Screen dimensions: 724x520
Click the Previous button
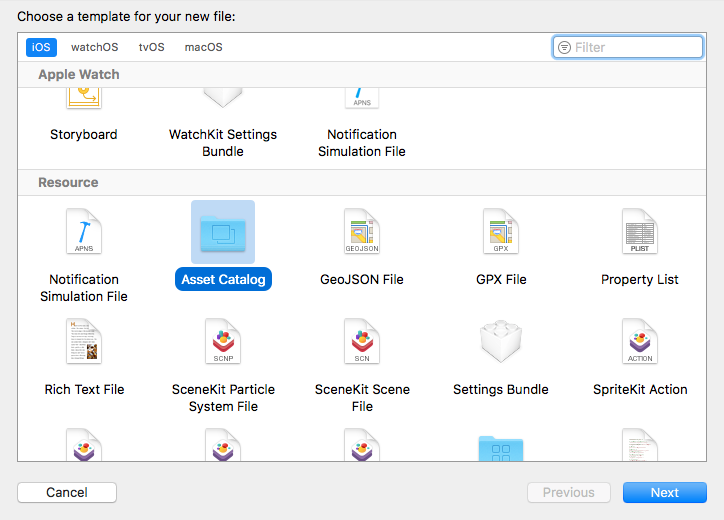[x=569, y=492]
